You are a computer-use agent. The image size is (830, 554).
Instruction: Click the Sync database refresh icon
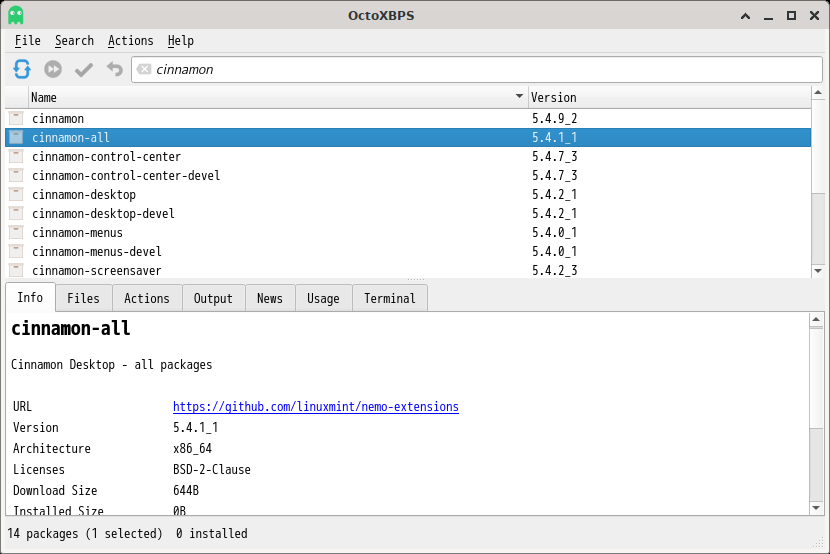22,69
